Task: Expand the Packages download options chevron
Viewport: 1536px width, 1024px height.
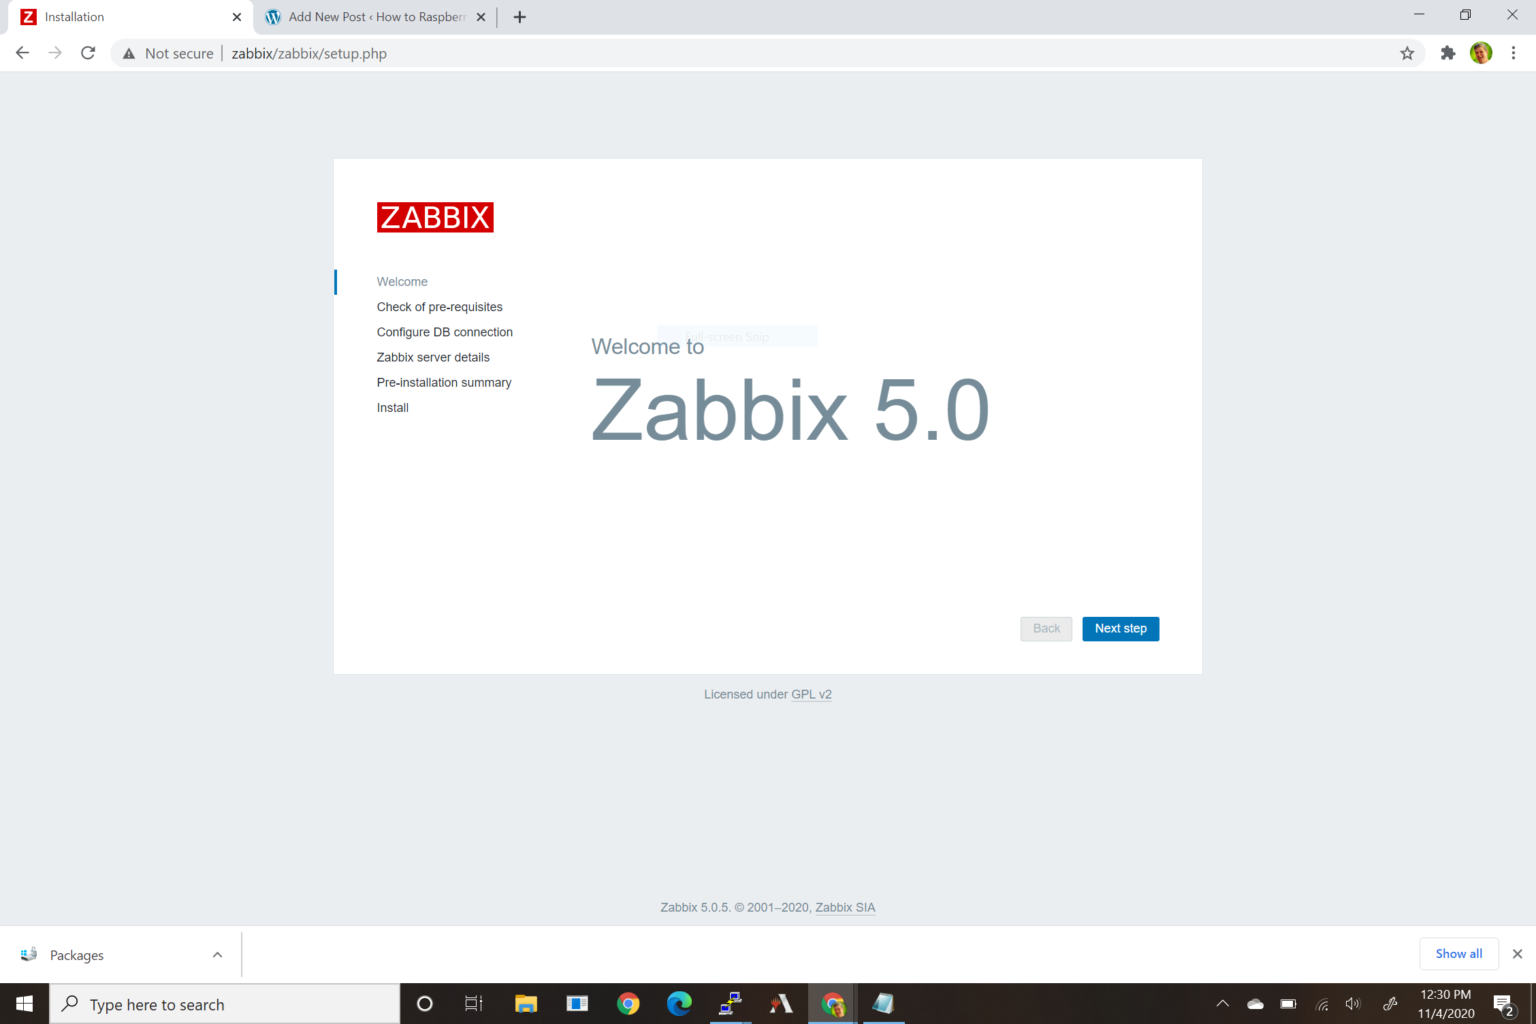Action: point(217,955)
